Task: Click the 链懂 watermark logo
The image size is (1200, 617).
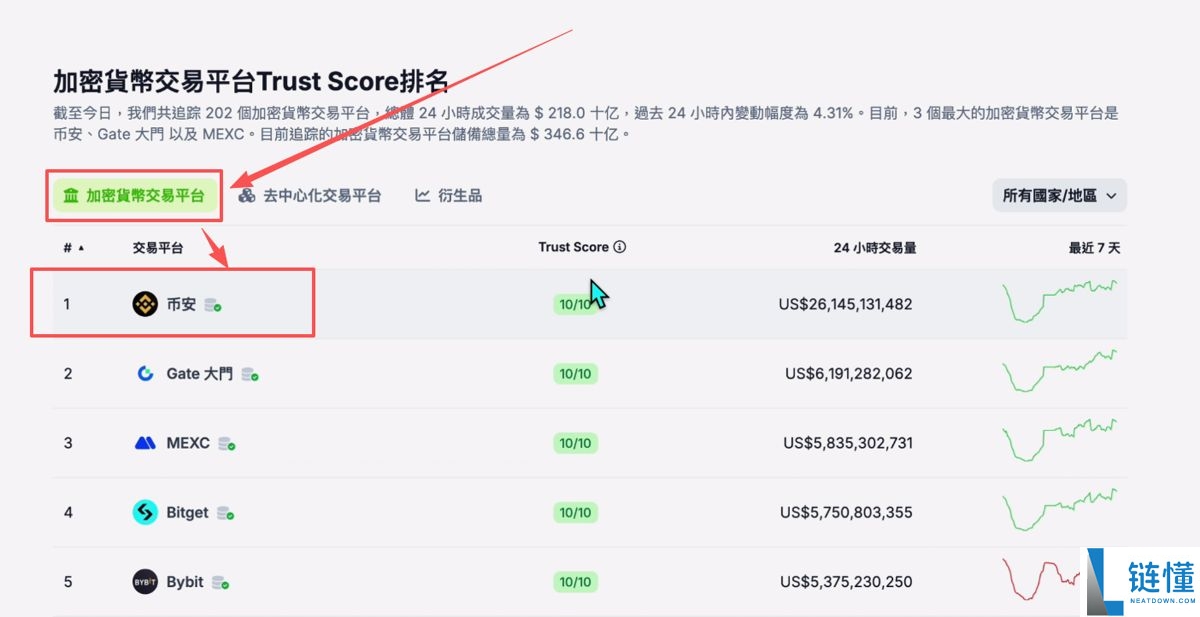Action: pyautogui.click(x=1142, y=581)
